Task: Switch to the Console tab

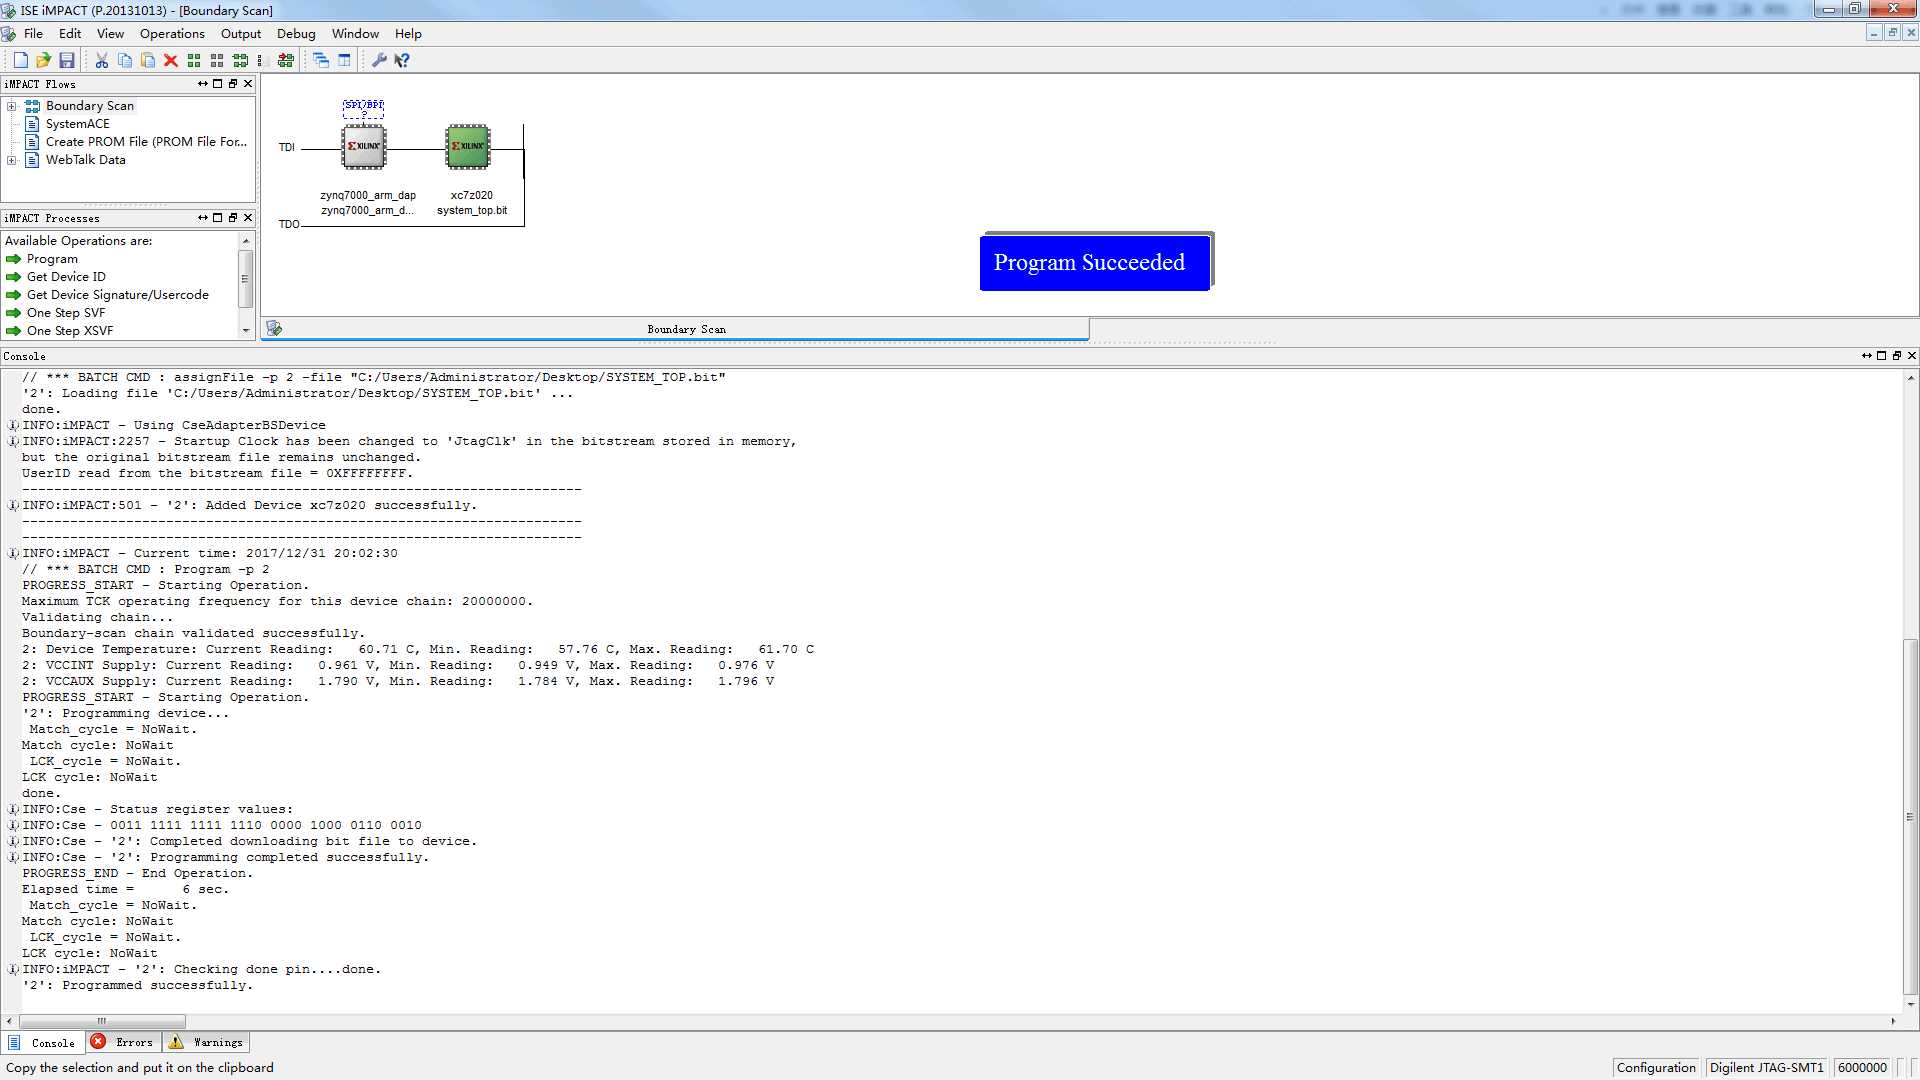Action: (43, 1043)
